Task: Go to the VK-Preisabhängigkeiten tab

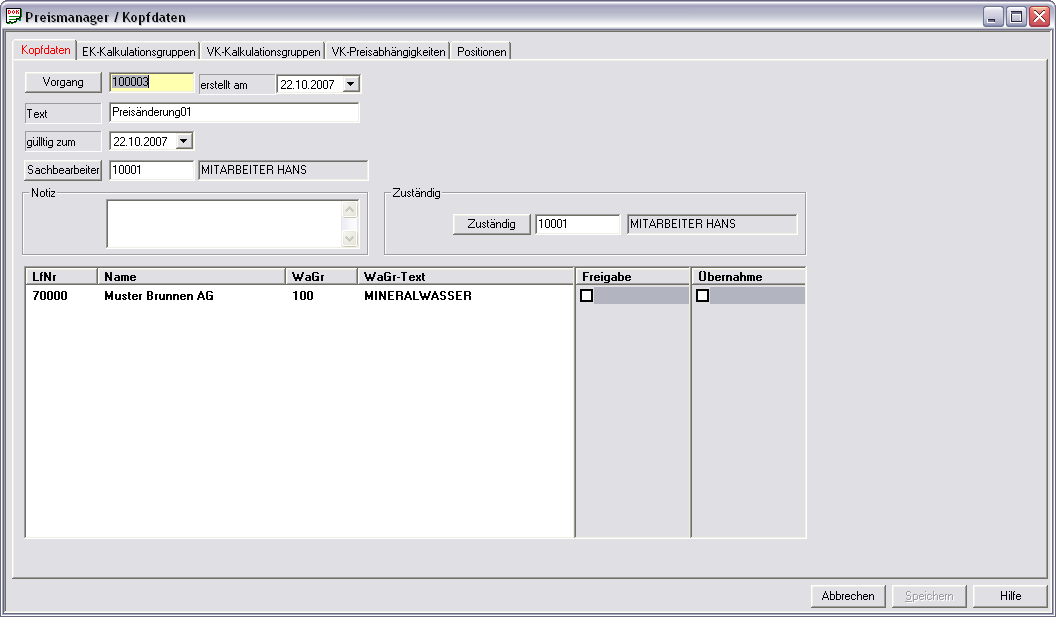Action: (388, 52)
